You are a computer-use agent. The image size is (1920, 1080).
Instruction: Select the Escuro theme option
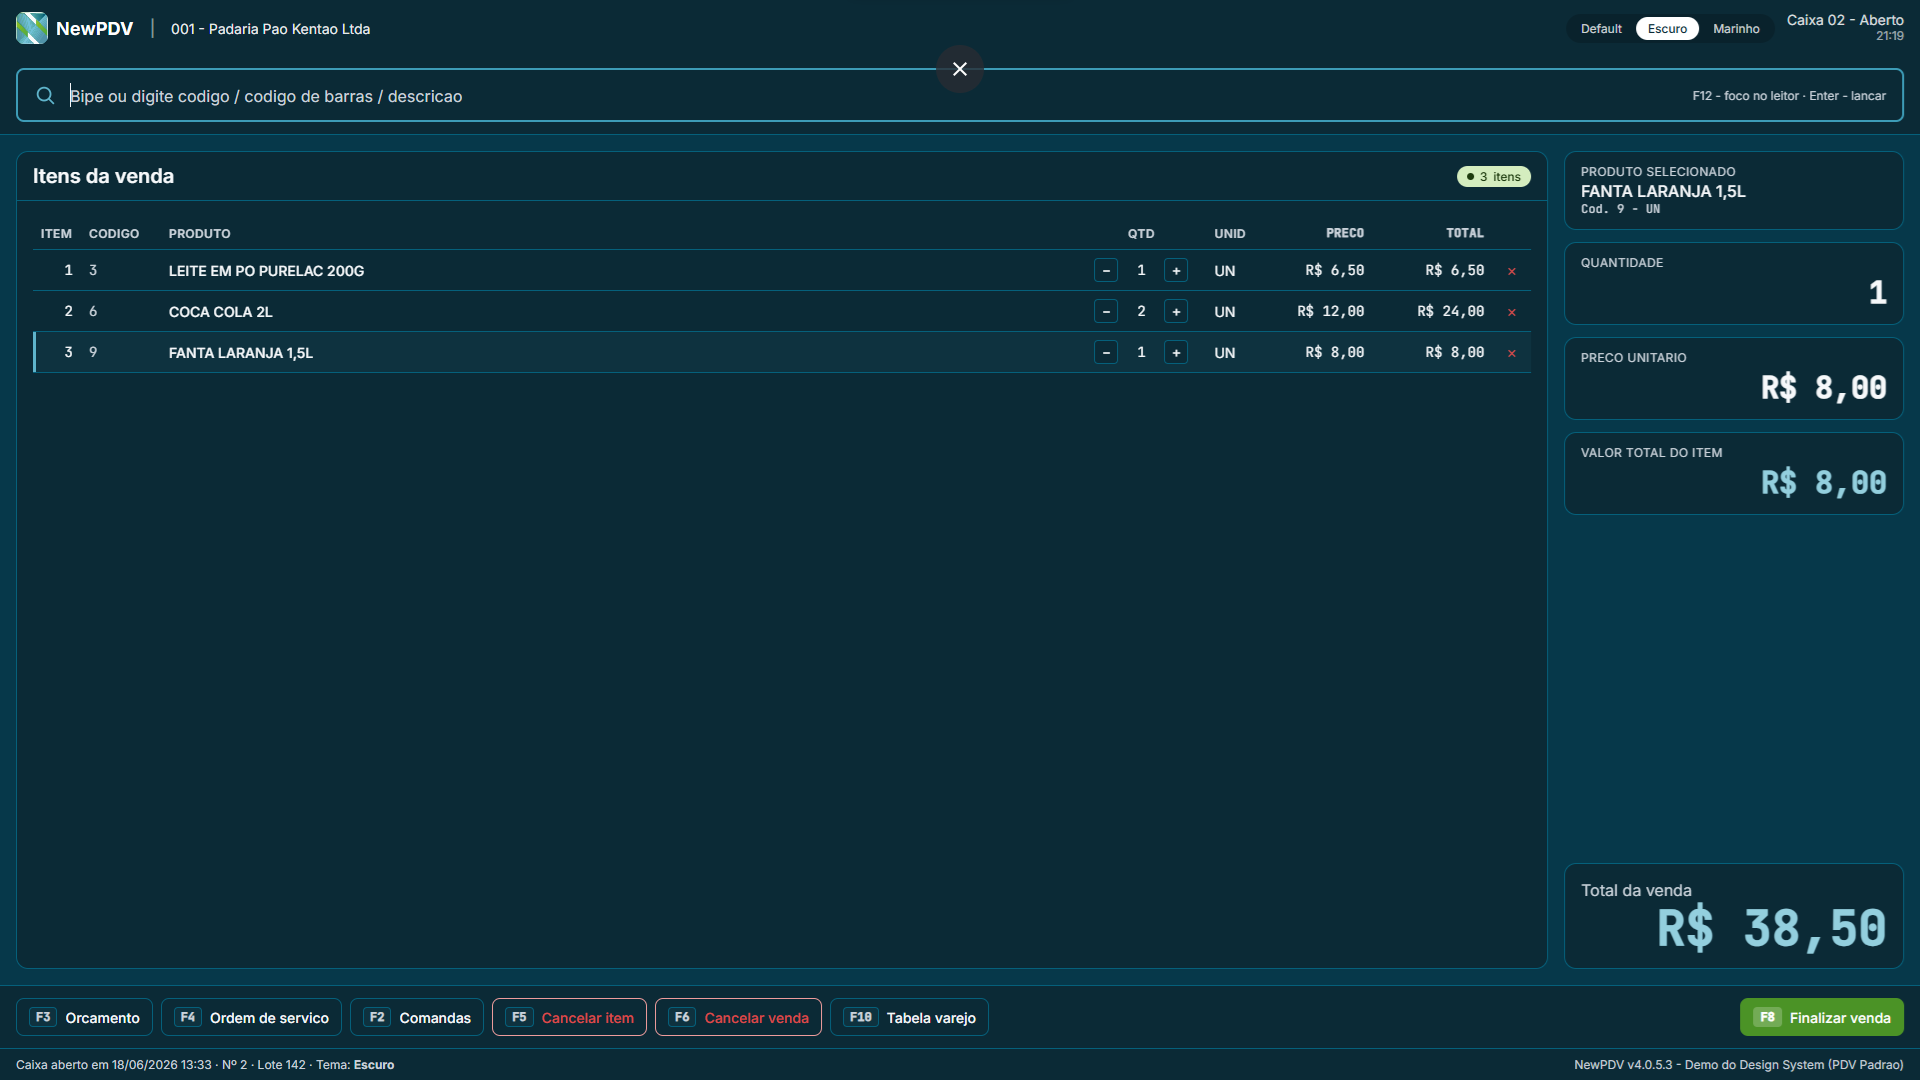tap(1667, 29)
